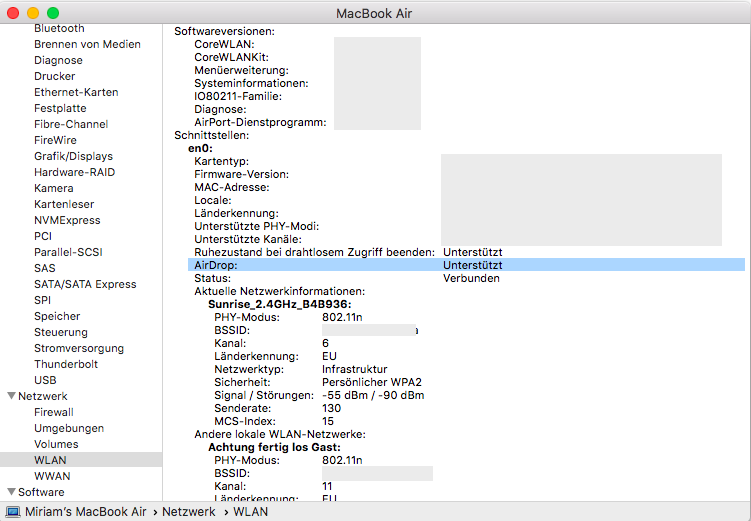Click the Netzwerk category label in sidebar
The height and width of the screenshot is (521, 751).
point(43,396)
